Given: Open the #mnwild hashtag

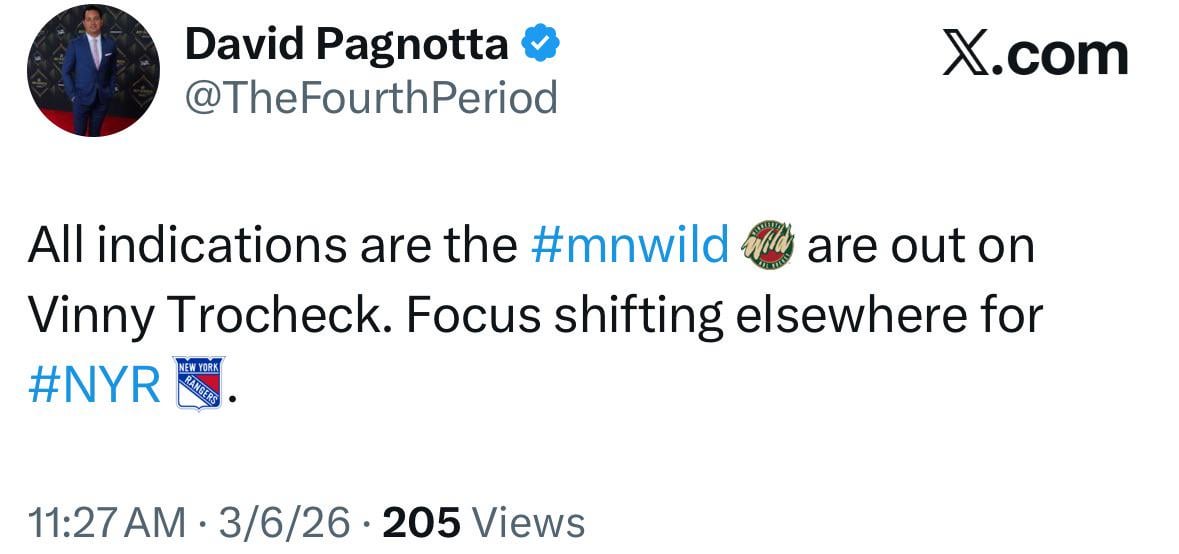Looking at the screenshot, I should click(x=628, y=244).
